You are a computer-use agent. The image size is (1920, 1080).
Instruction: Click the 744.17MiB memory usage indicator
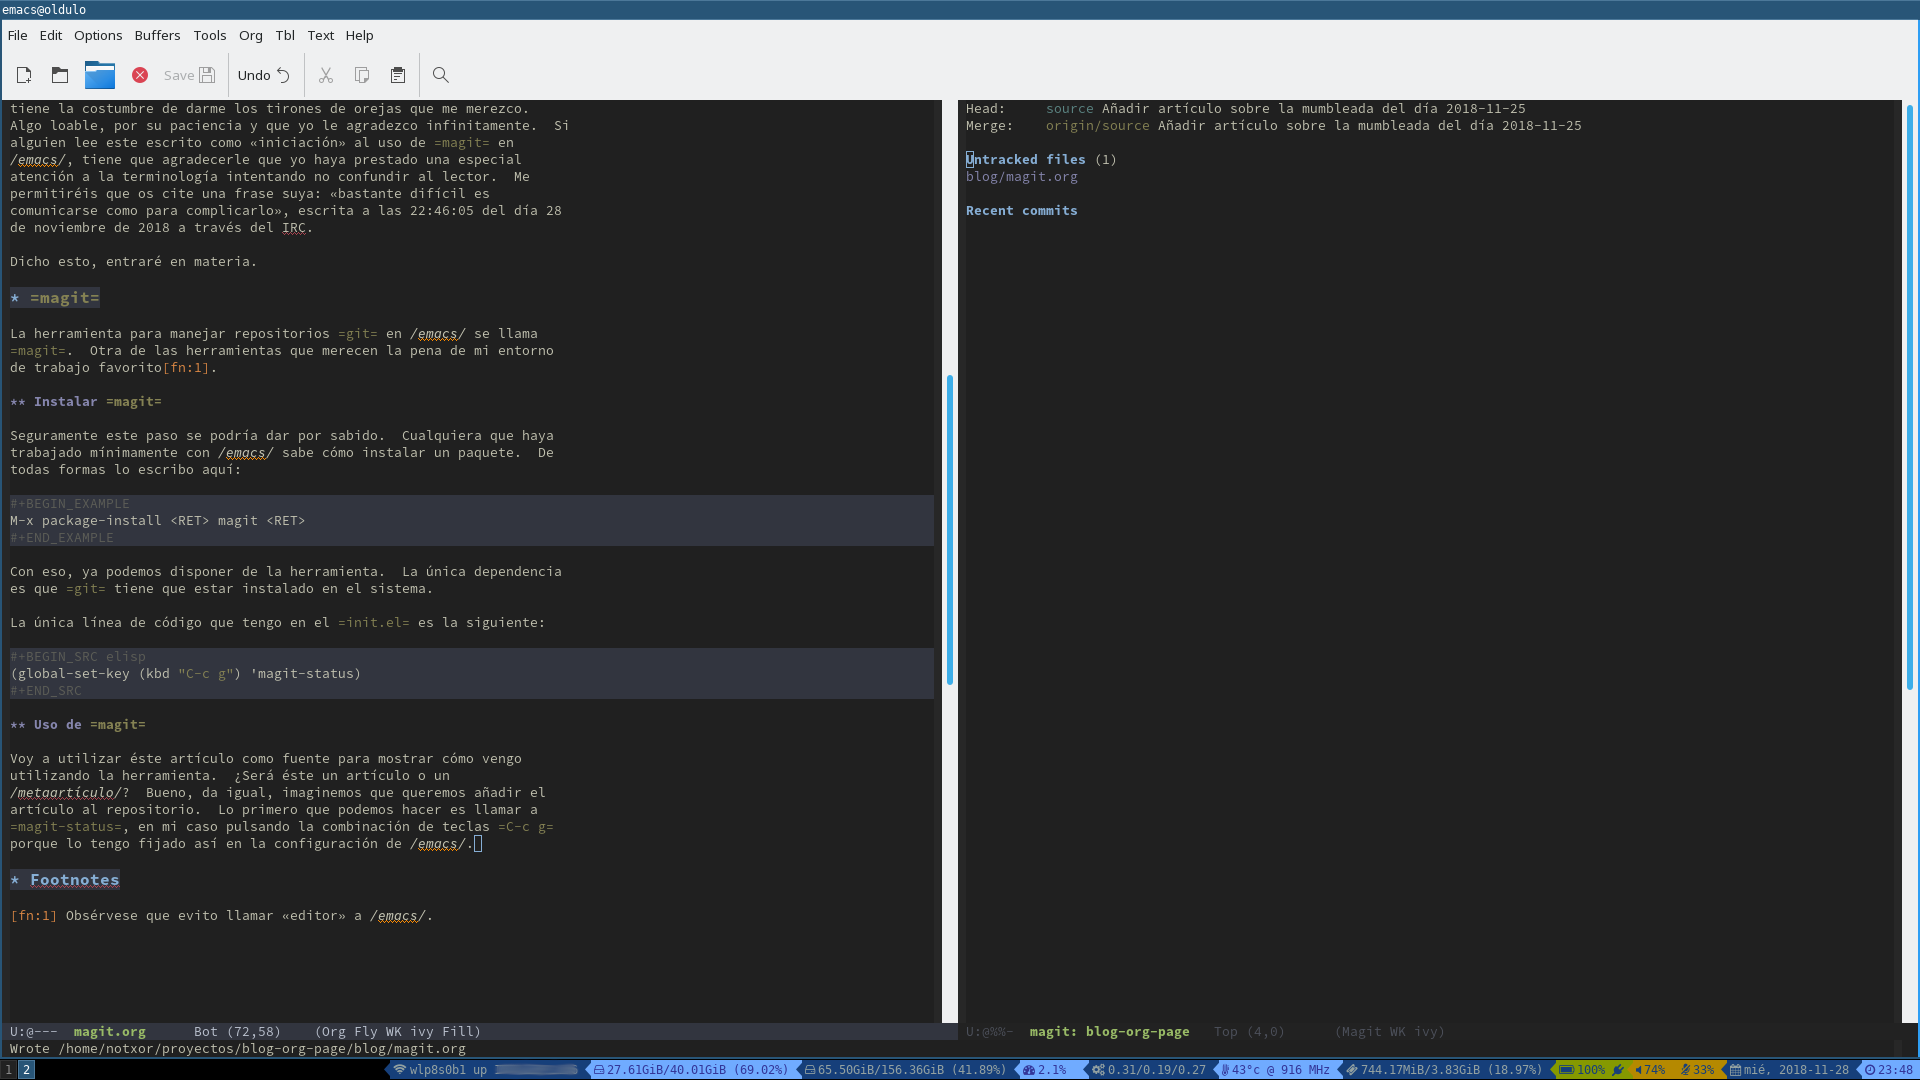[1444, 1070]
